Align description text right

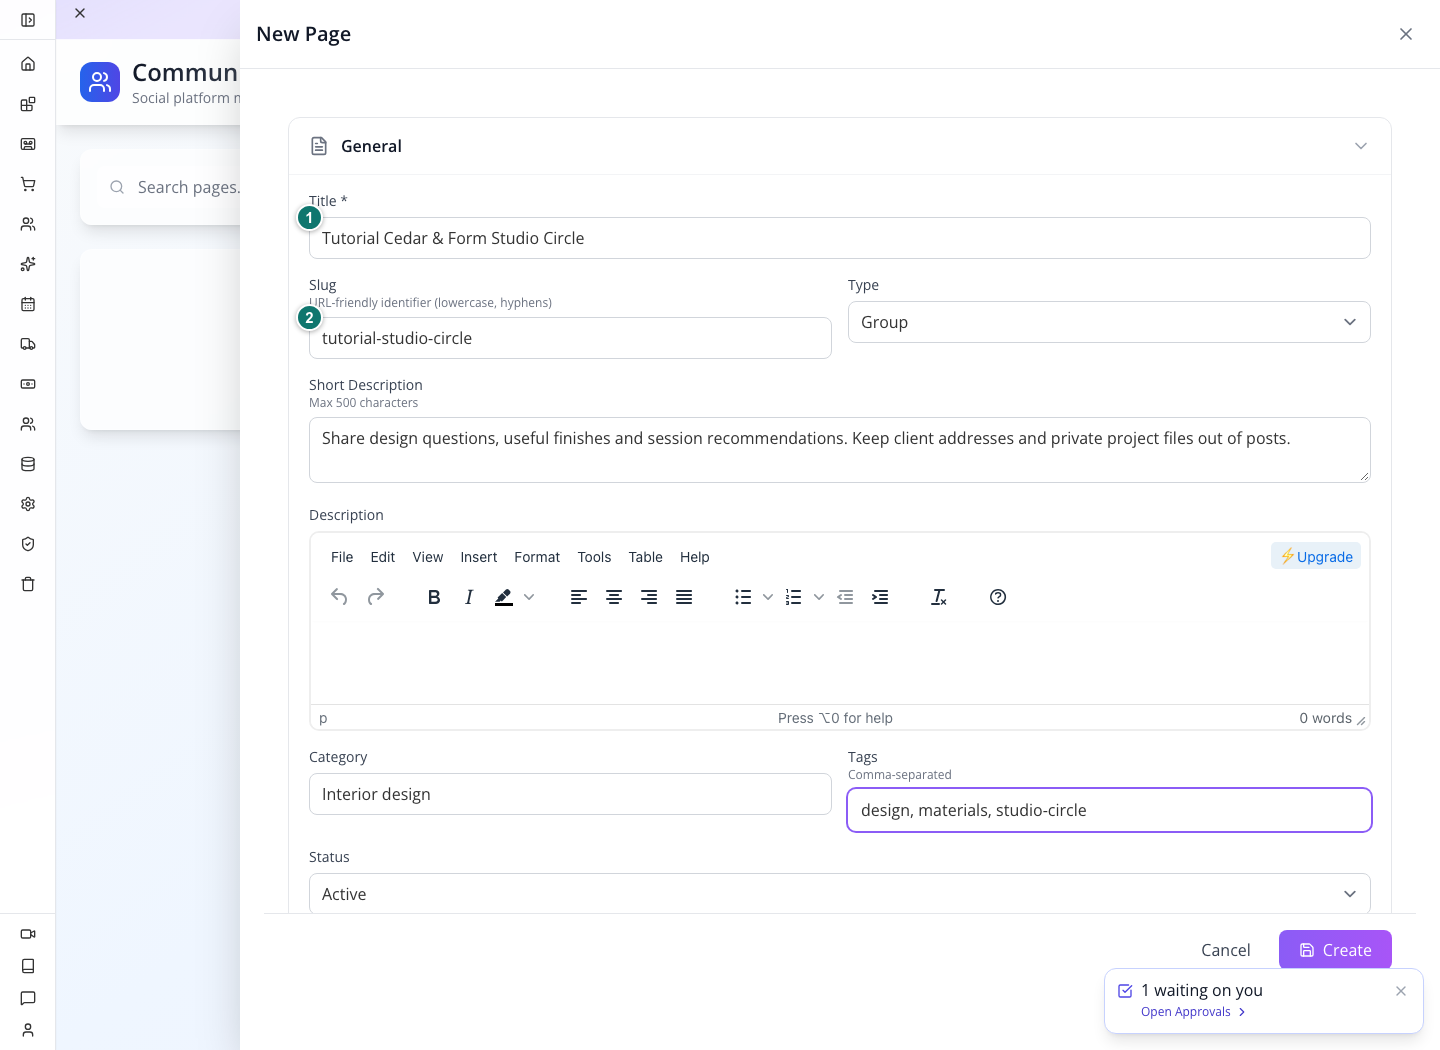[x=649, y=597]
